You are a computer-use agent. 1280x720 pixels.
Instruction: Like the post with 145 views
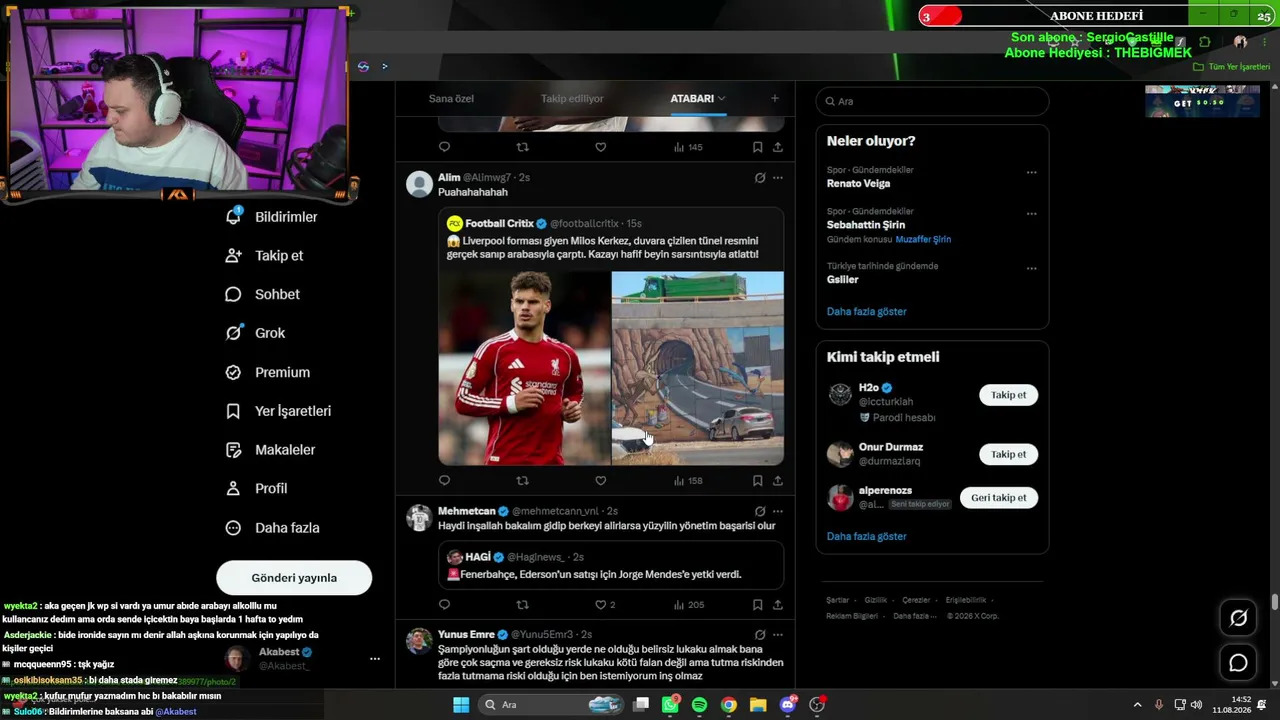coord(600,147)
